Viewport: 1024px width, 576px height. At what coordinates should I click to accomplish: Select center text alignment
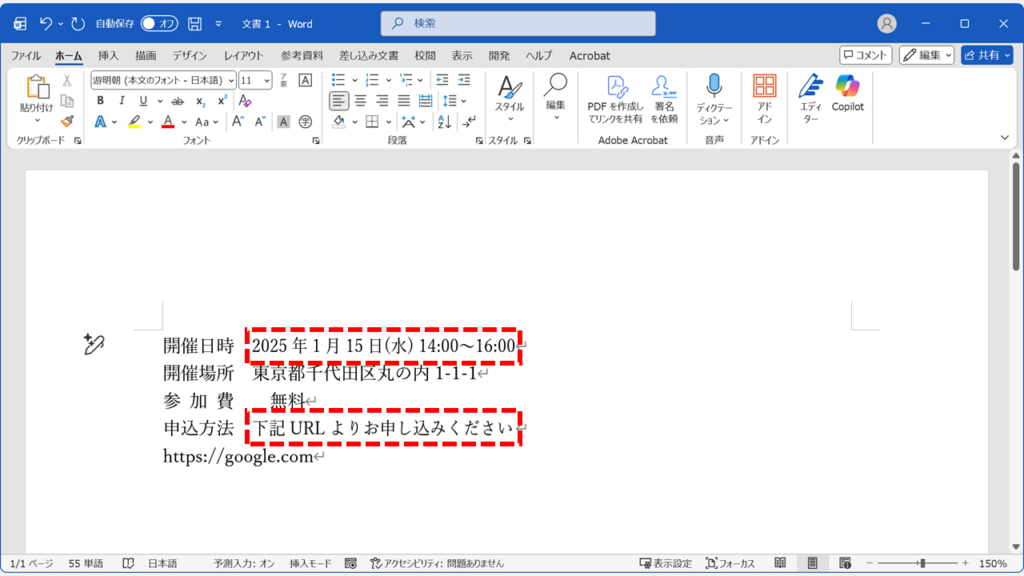pos(359,101)
